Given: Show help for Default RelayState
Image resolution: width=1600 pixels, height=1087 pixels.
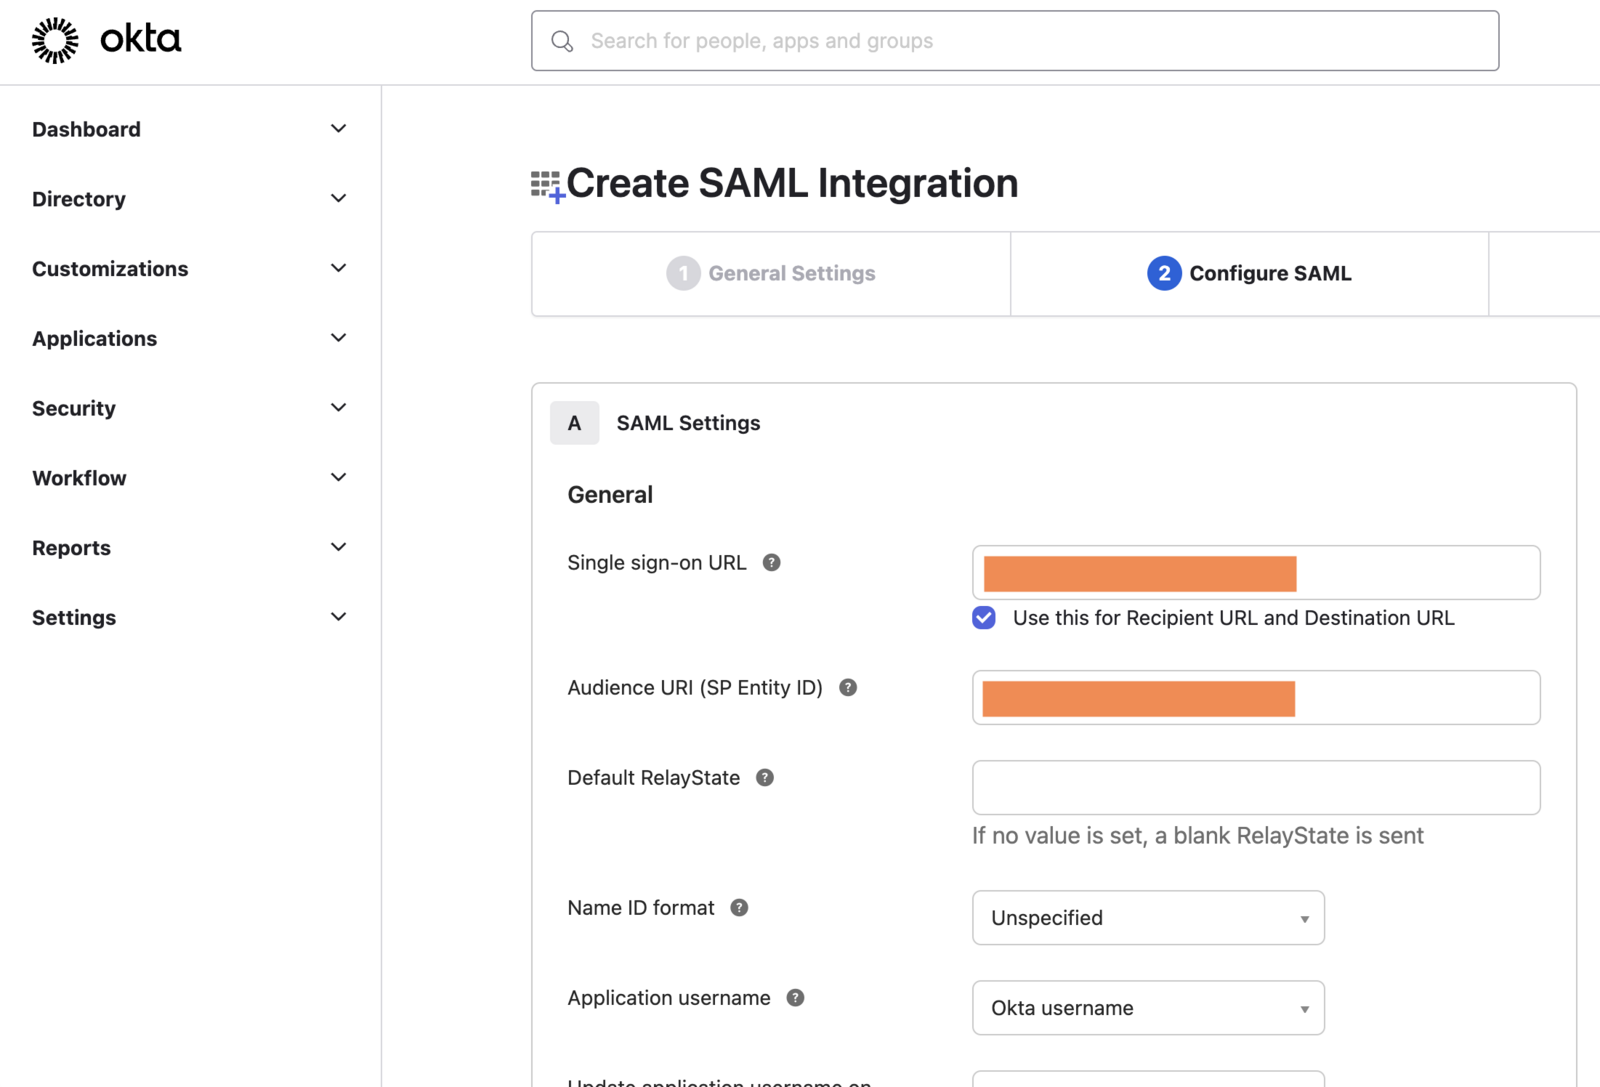Looking at the screenshot, I should click(x=765, y=778).
